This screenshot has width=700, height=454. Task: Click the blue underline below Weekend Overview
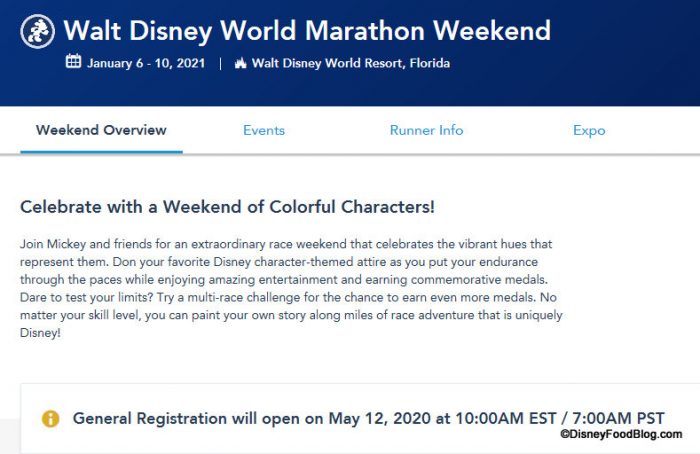[101, 151]
